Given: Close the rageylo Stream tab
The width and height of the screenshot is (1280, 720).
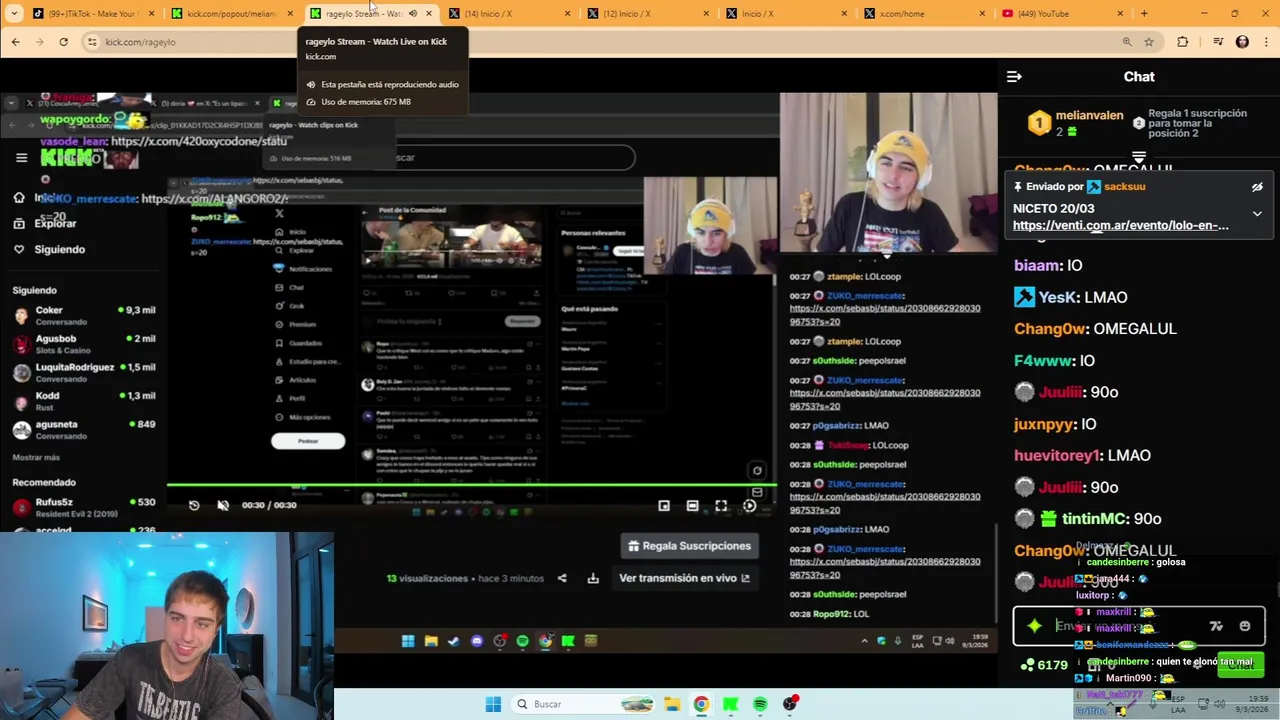Looking at the screenshot, I should tap(429, 14).
